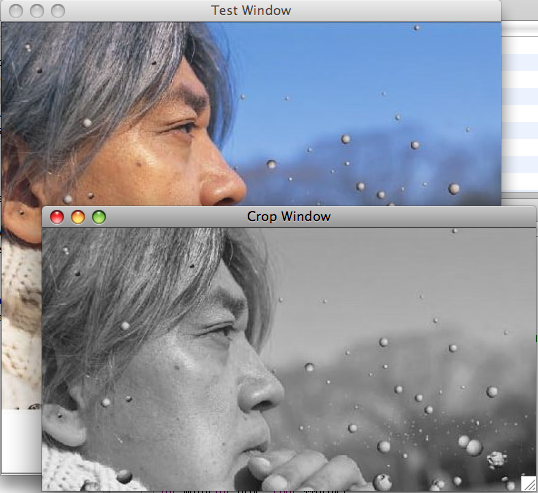This screenshot has width=538, height=493.
Task: Select the striped background window behind Test Window
Action: tap(519, 113)
